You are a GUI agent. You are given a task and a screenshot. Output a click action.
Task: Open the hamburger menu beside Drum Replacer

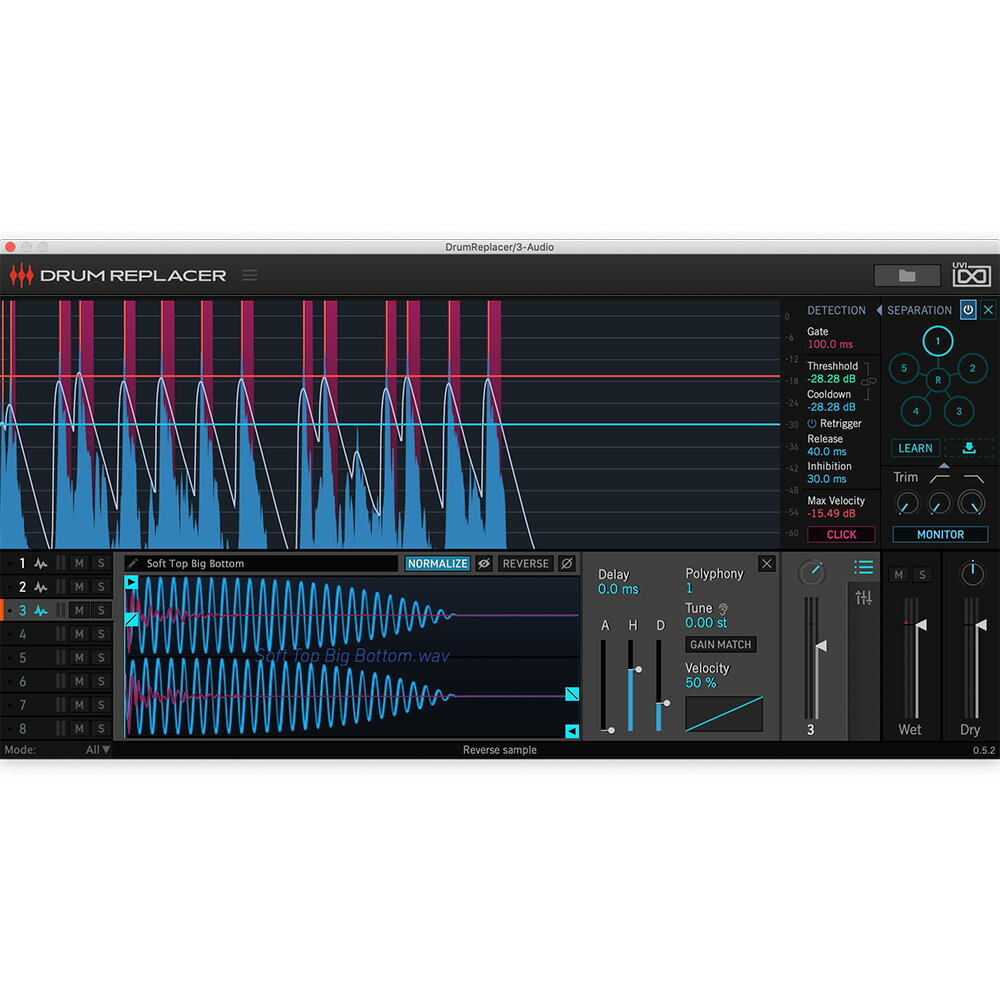(250, 275)
